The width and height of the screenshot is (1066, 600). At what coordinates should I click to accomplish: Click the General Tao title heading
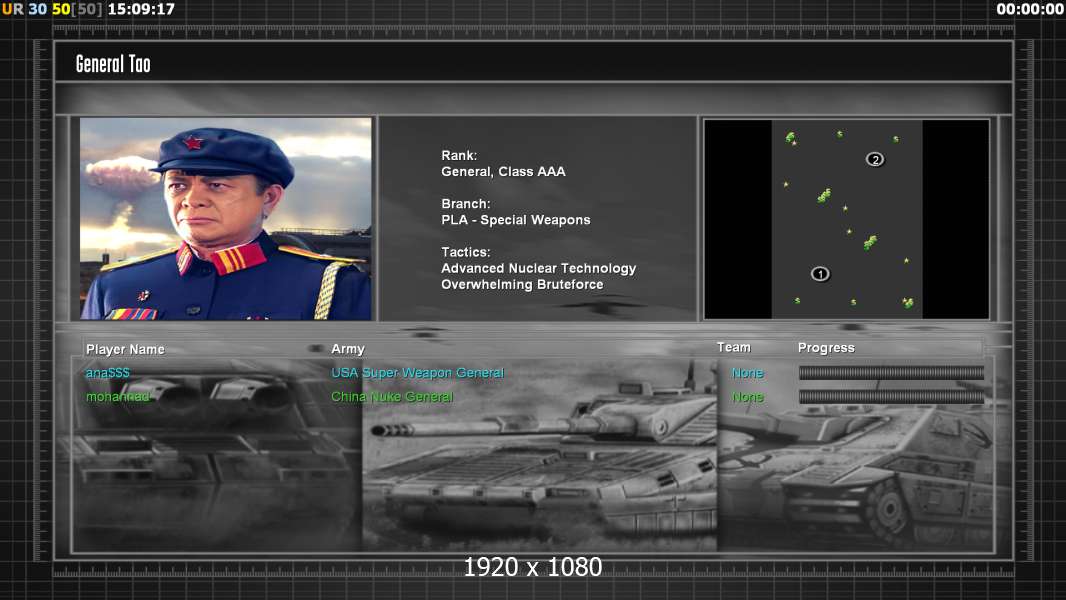[x=113, y=64]
